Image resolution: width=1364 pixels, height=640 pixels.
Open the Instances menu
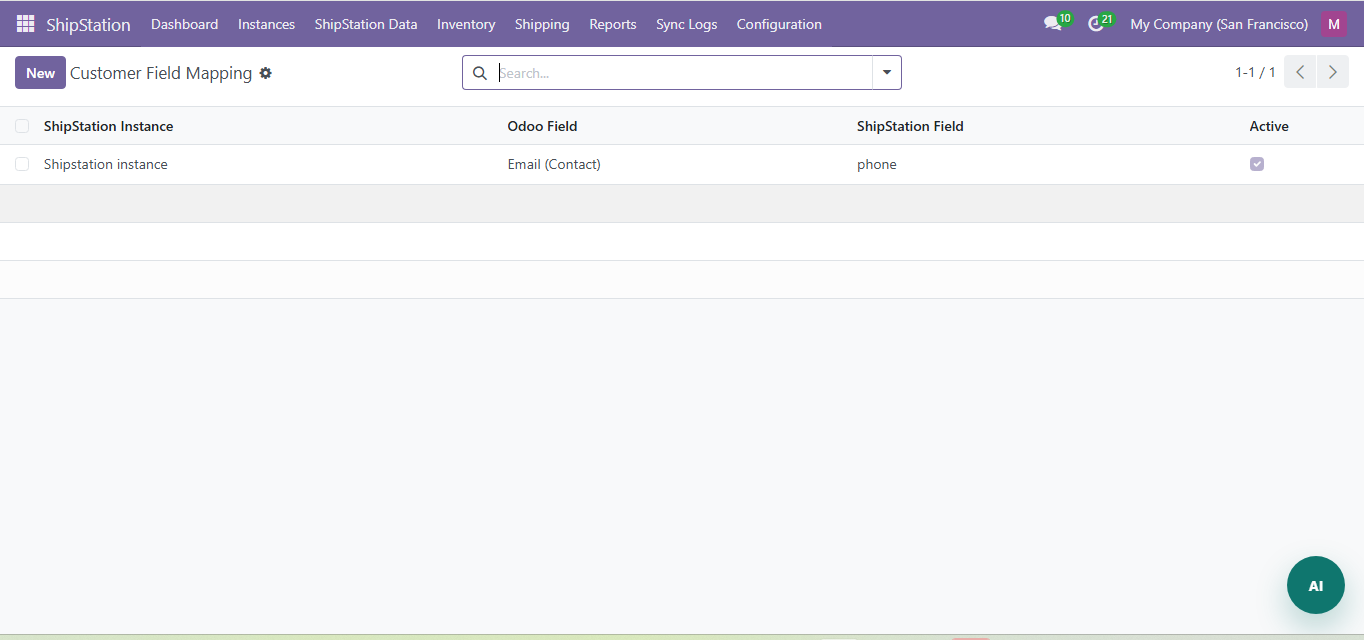(266, 24)
